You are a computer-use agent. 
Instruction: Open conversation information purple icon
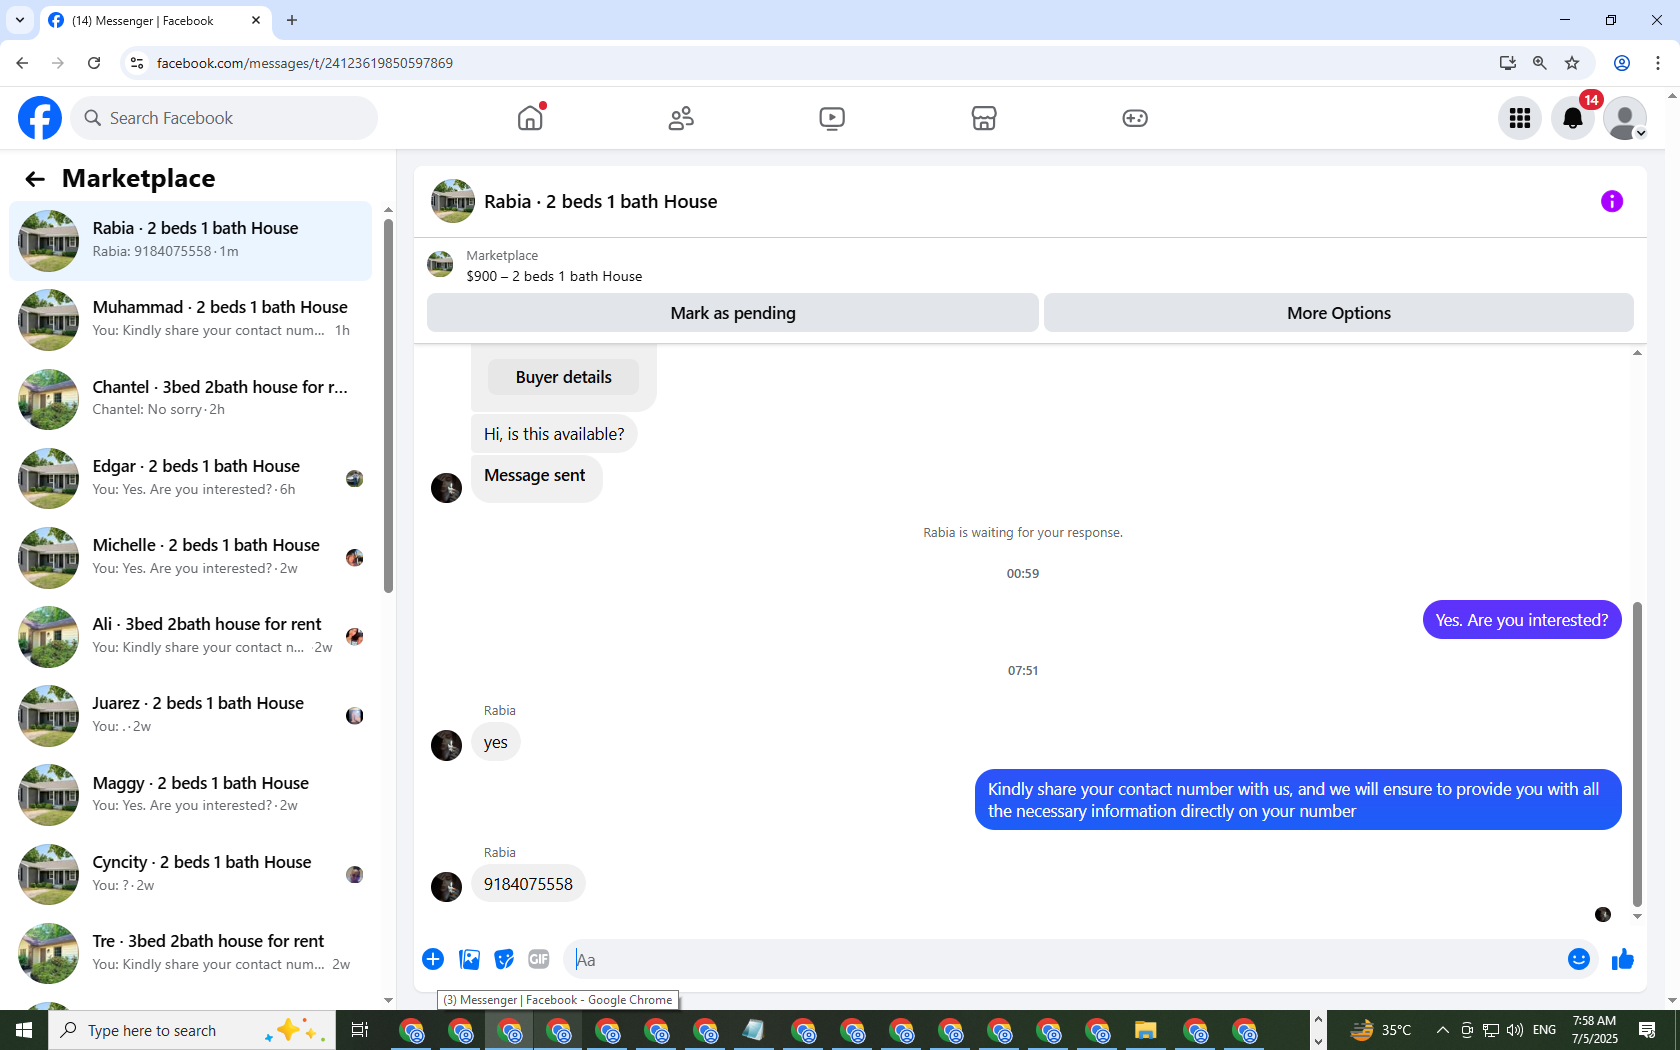pos(1612,201)
